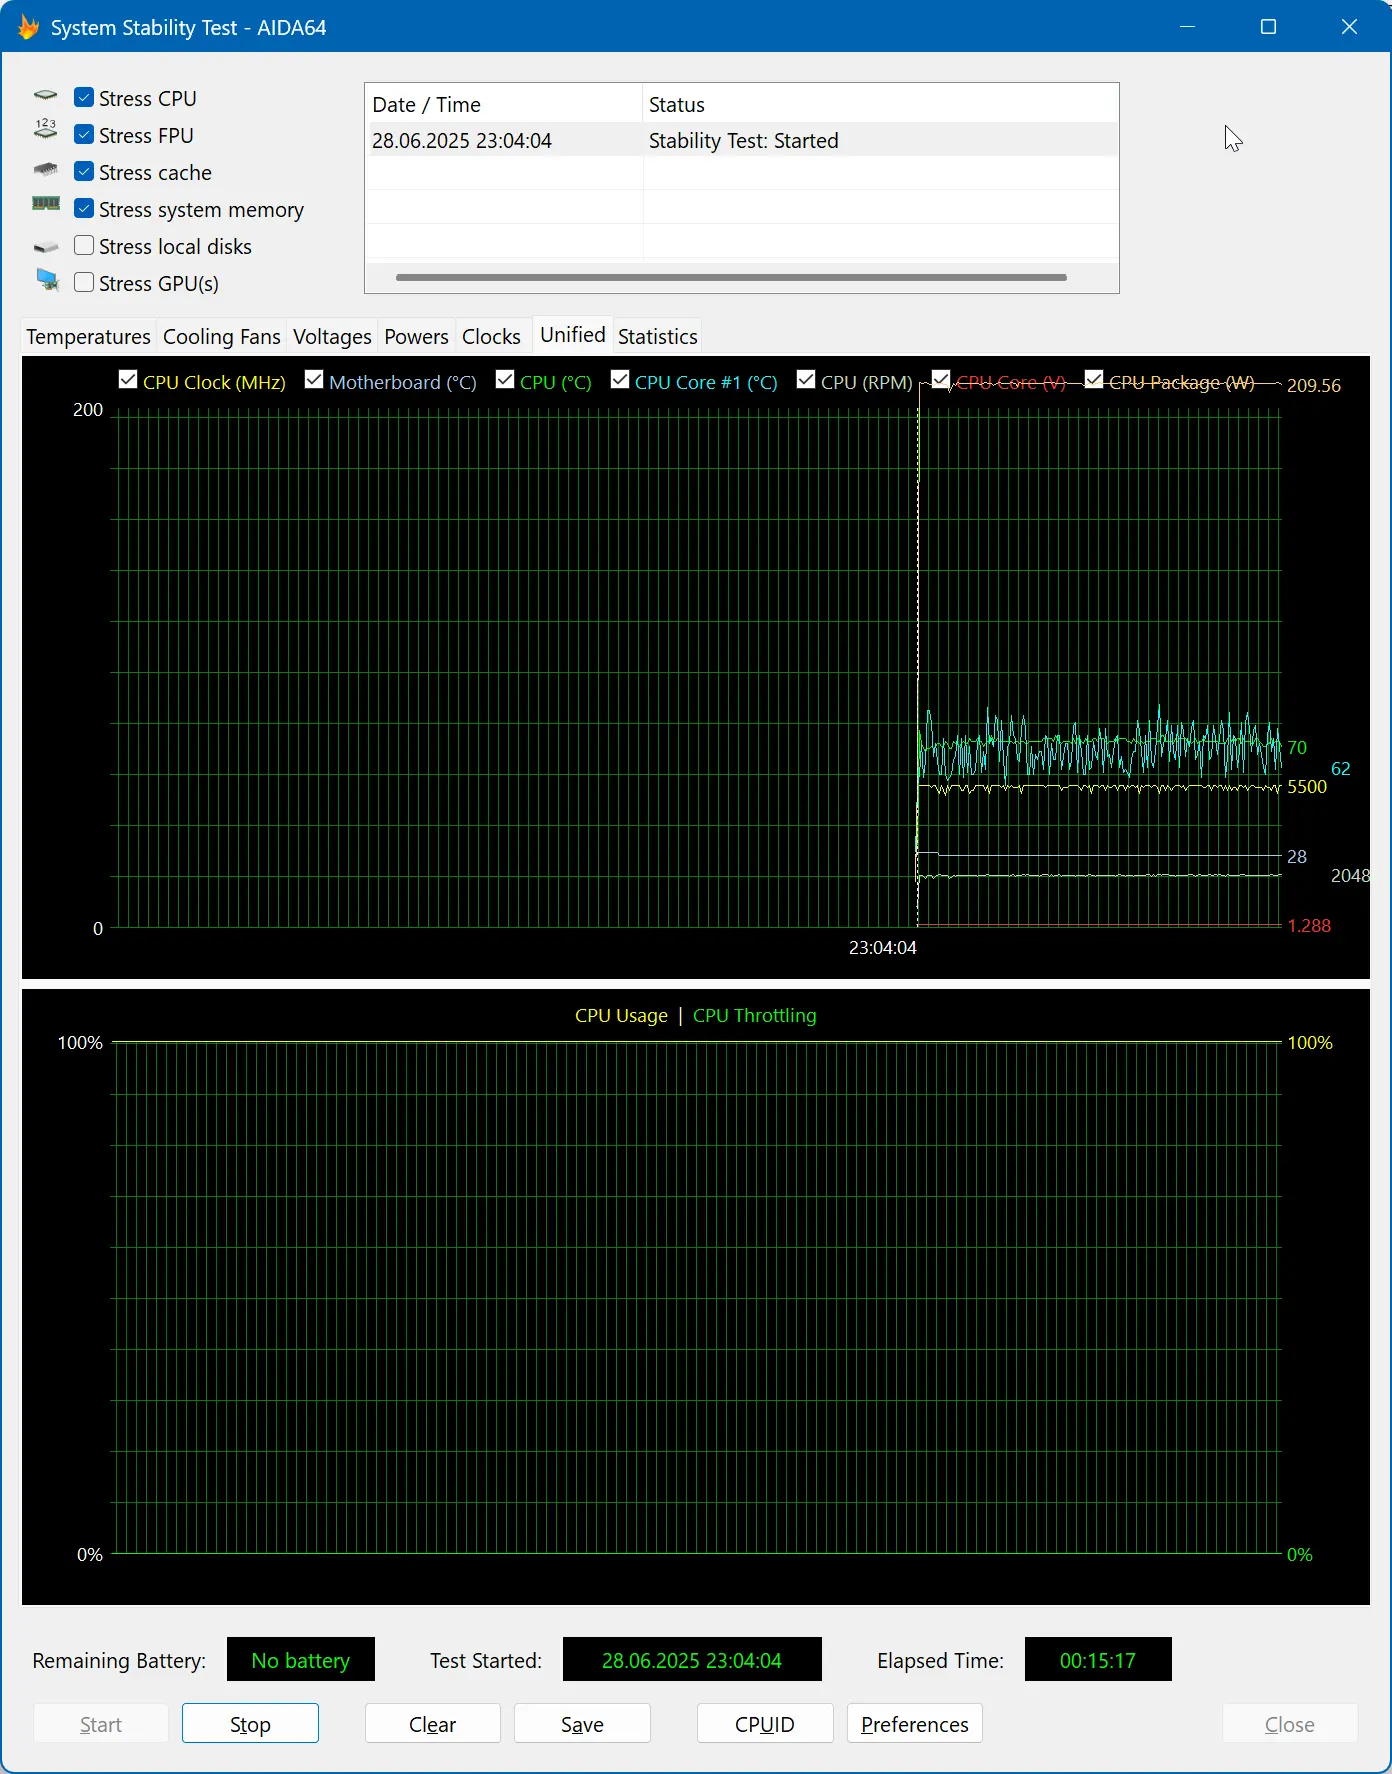Select the Stability Test: Started log row
This screenshot has height=1774, width=1392.
click(x=742, y=140)
